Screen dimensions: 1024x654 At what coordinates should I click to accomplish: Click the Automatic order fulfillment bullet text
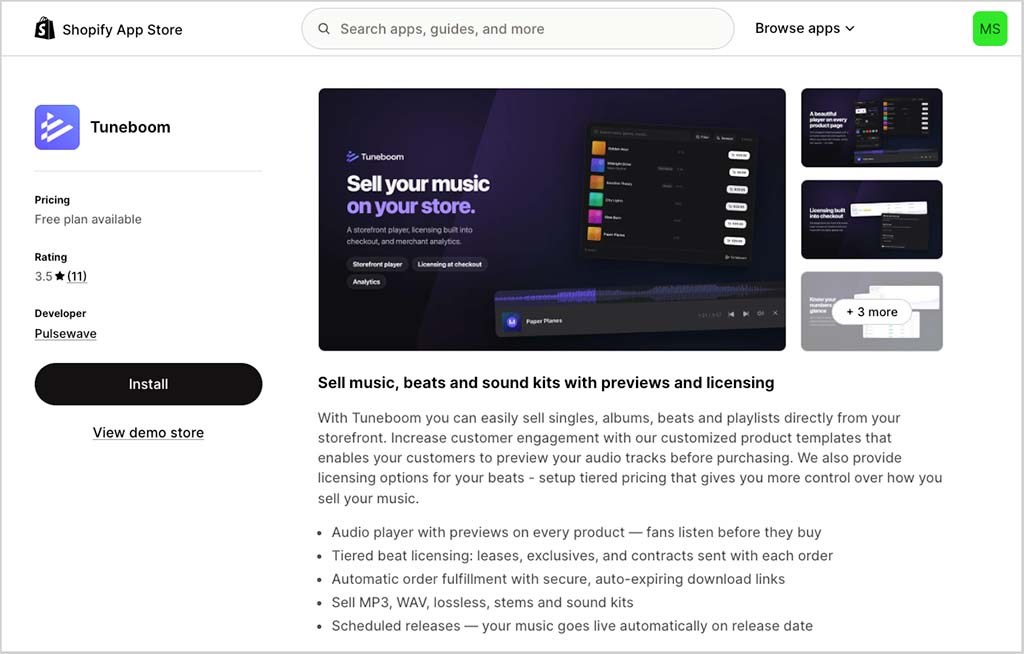point(558,580)
